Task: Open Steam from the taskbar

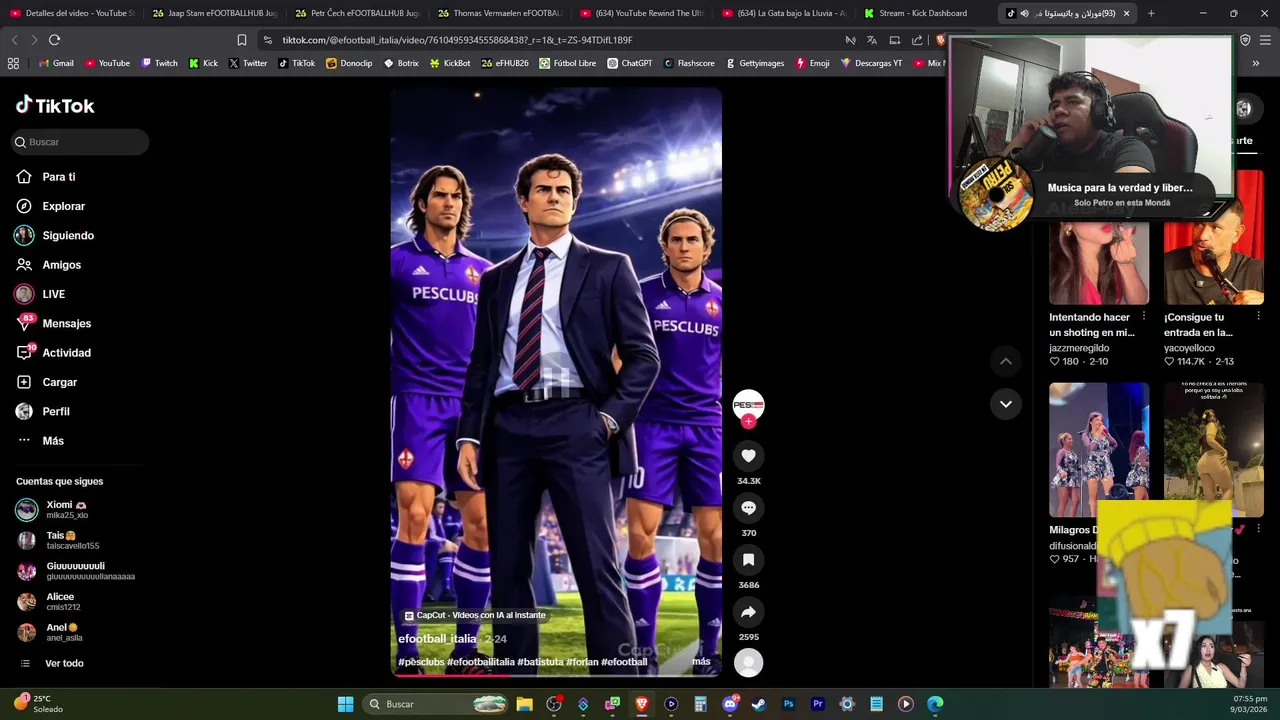Action: [x=759, y=704]
